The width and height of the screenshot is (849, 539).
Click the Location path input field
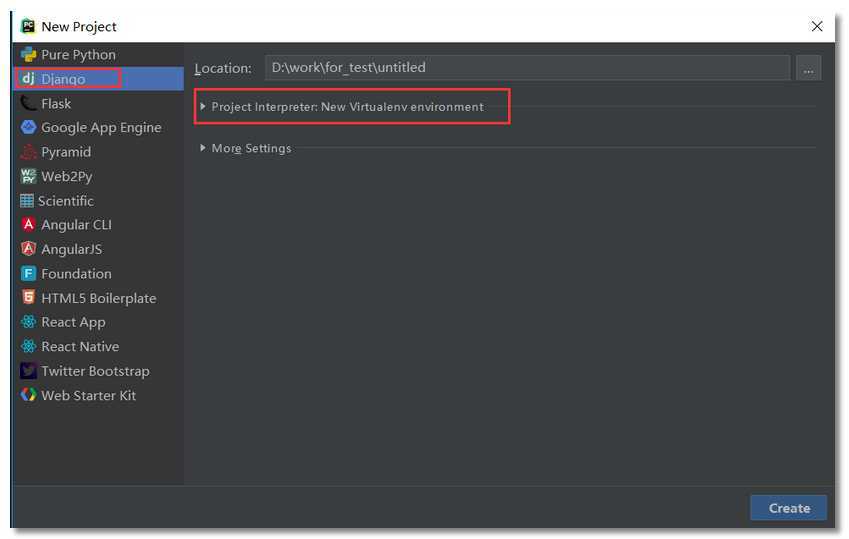point(527,68)
